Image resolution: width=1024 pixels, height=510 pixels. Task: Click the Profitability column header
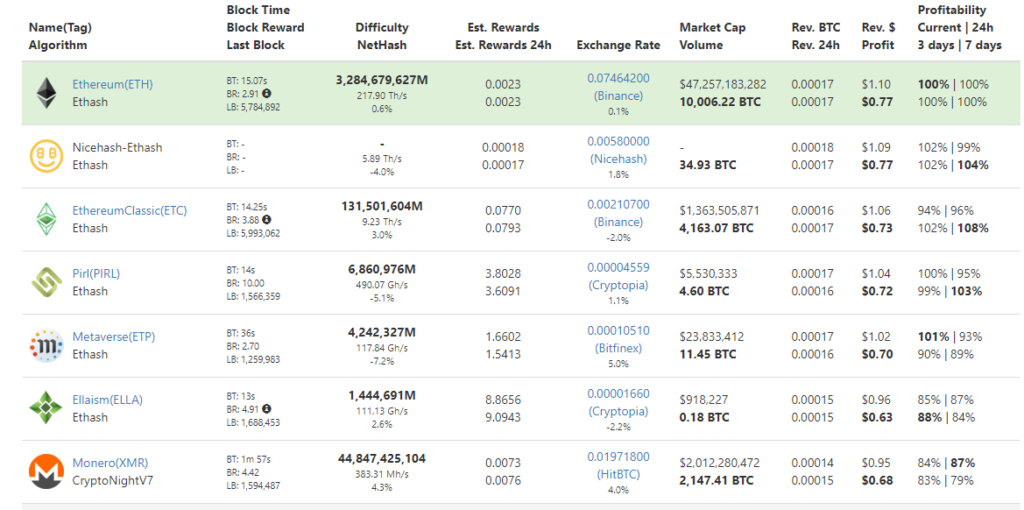coord(960,28)
